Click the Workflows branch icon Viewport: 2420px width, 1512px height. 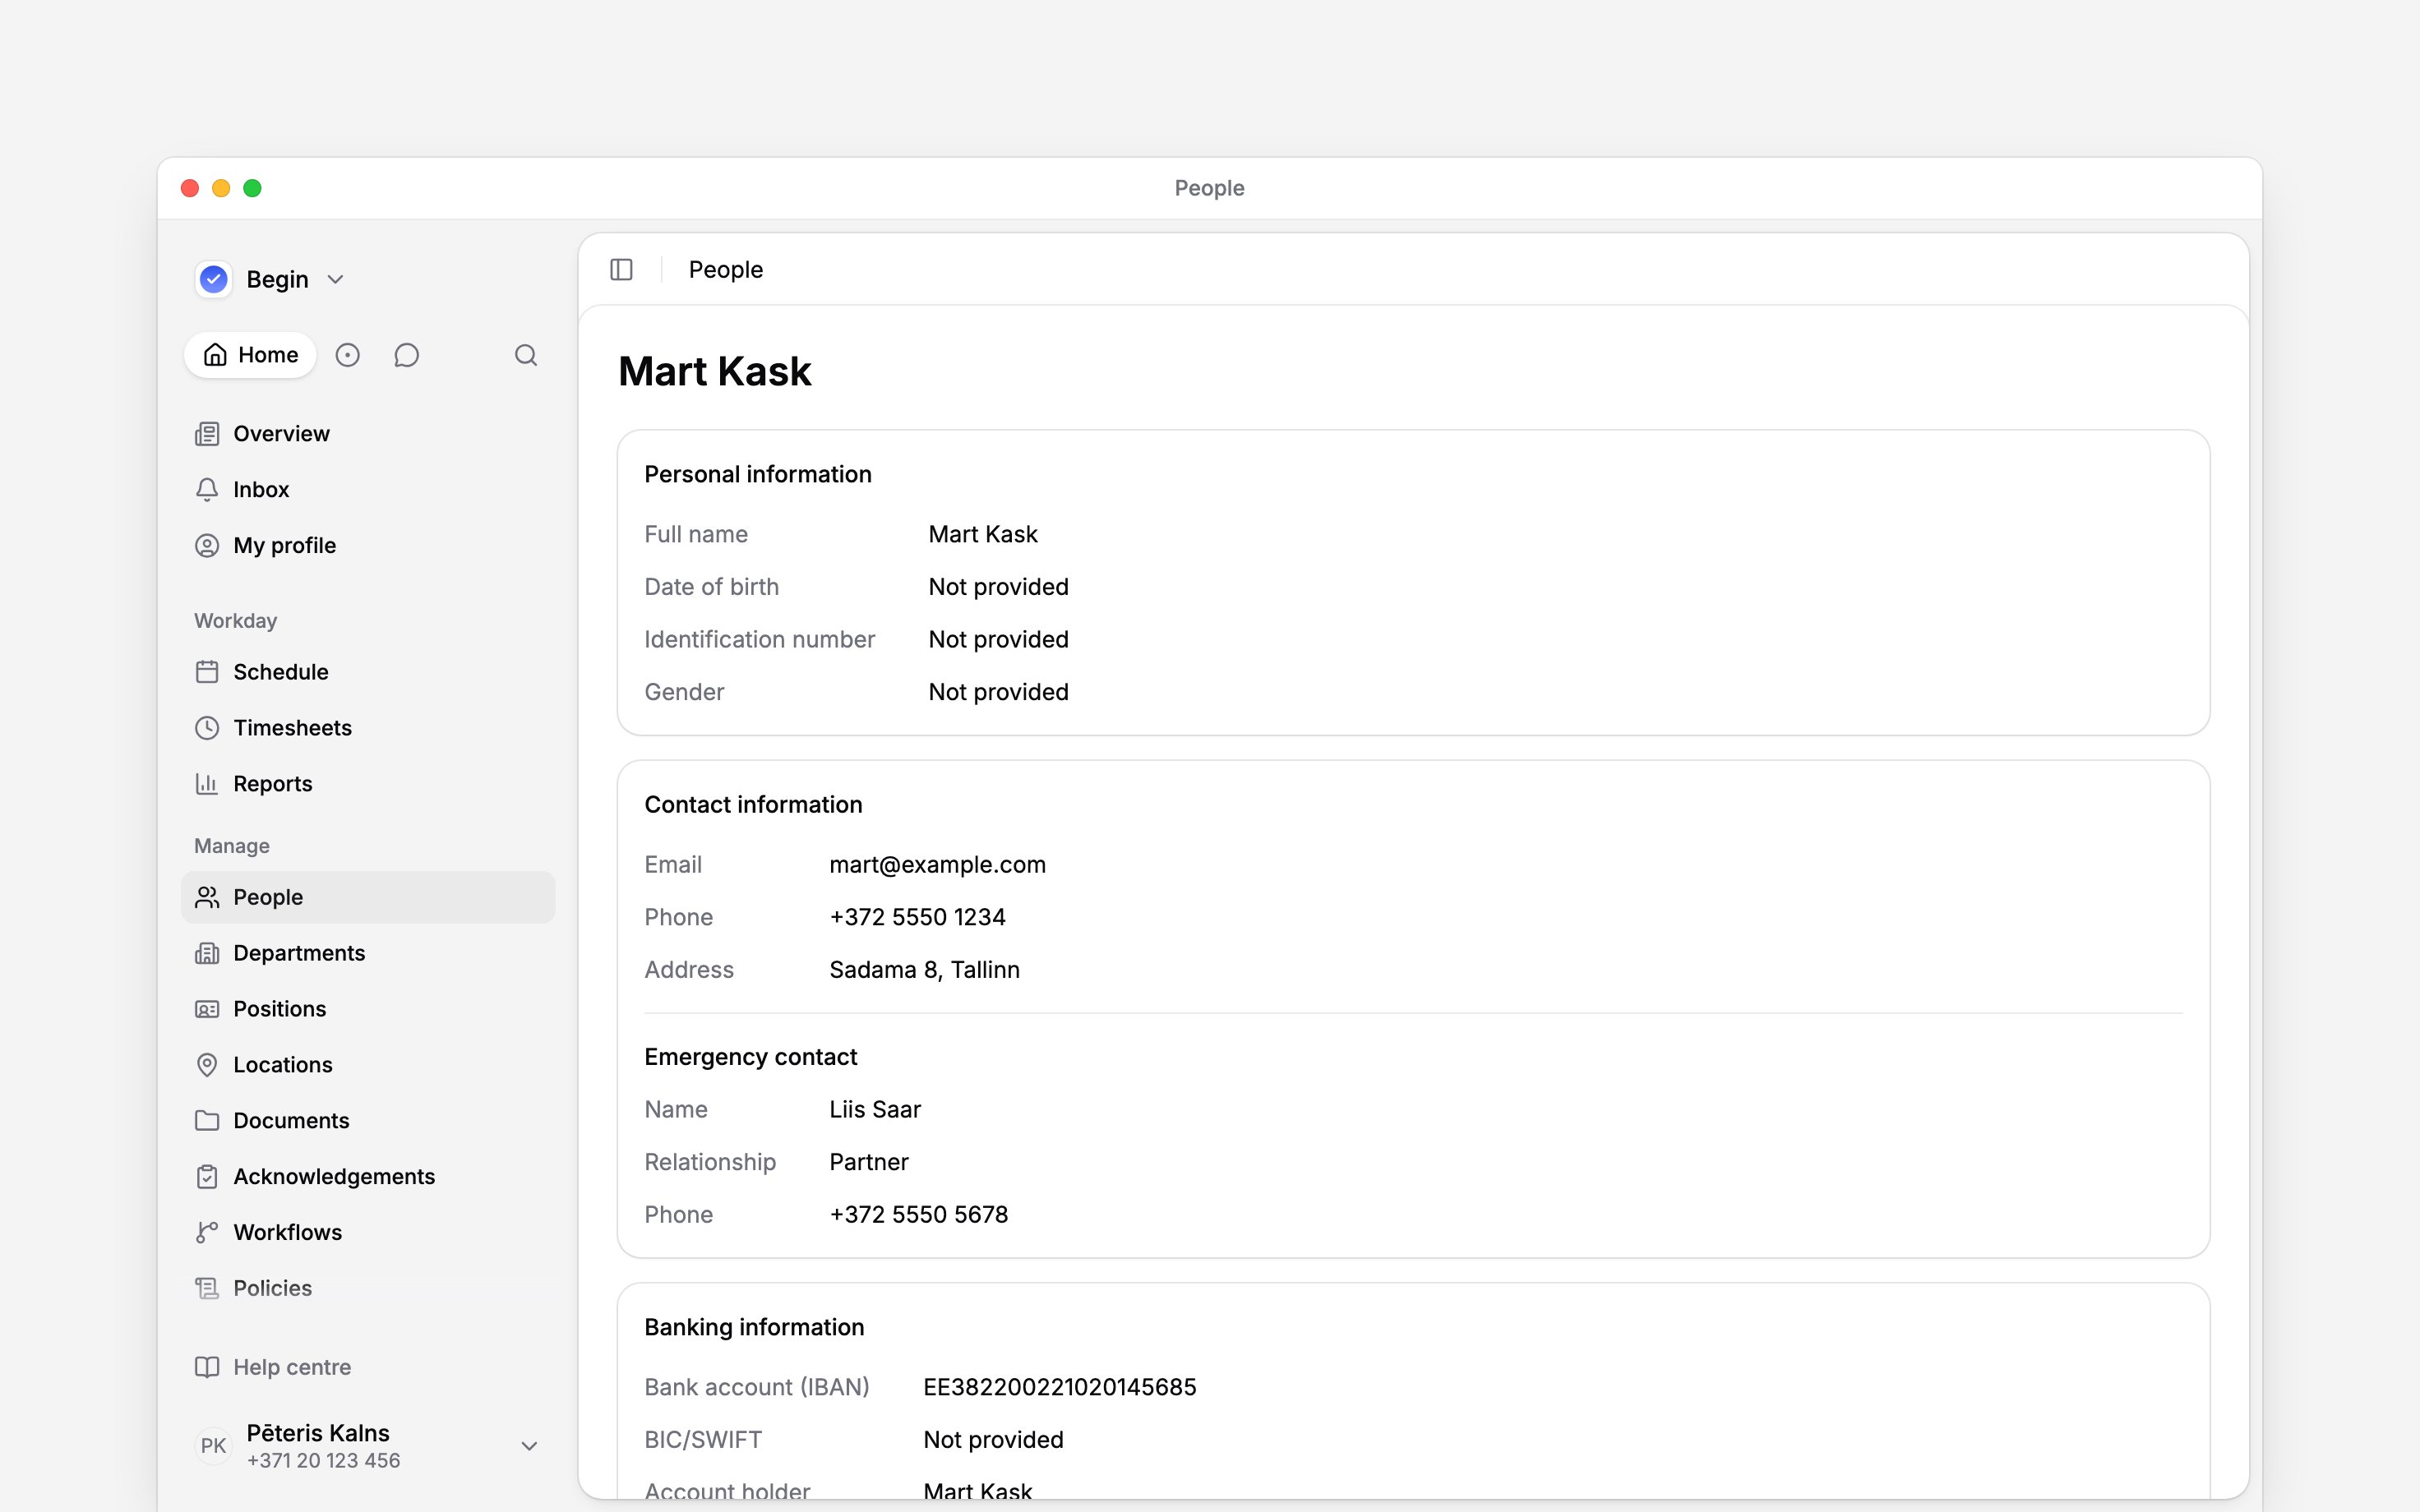click(x=207, y=1233)
